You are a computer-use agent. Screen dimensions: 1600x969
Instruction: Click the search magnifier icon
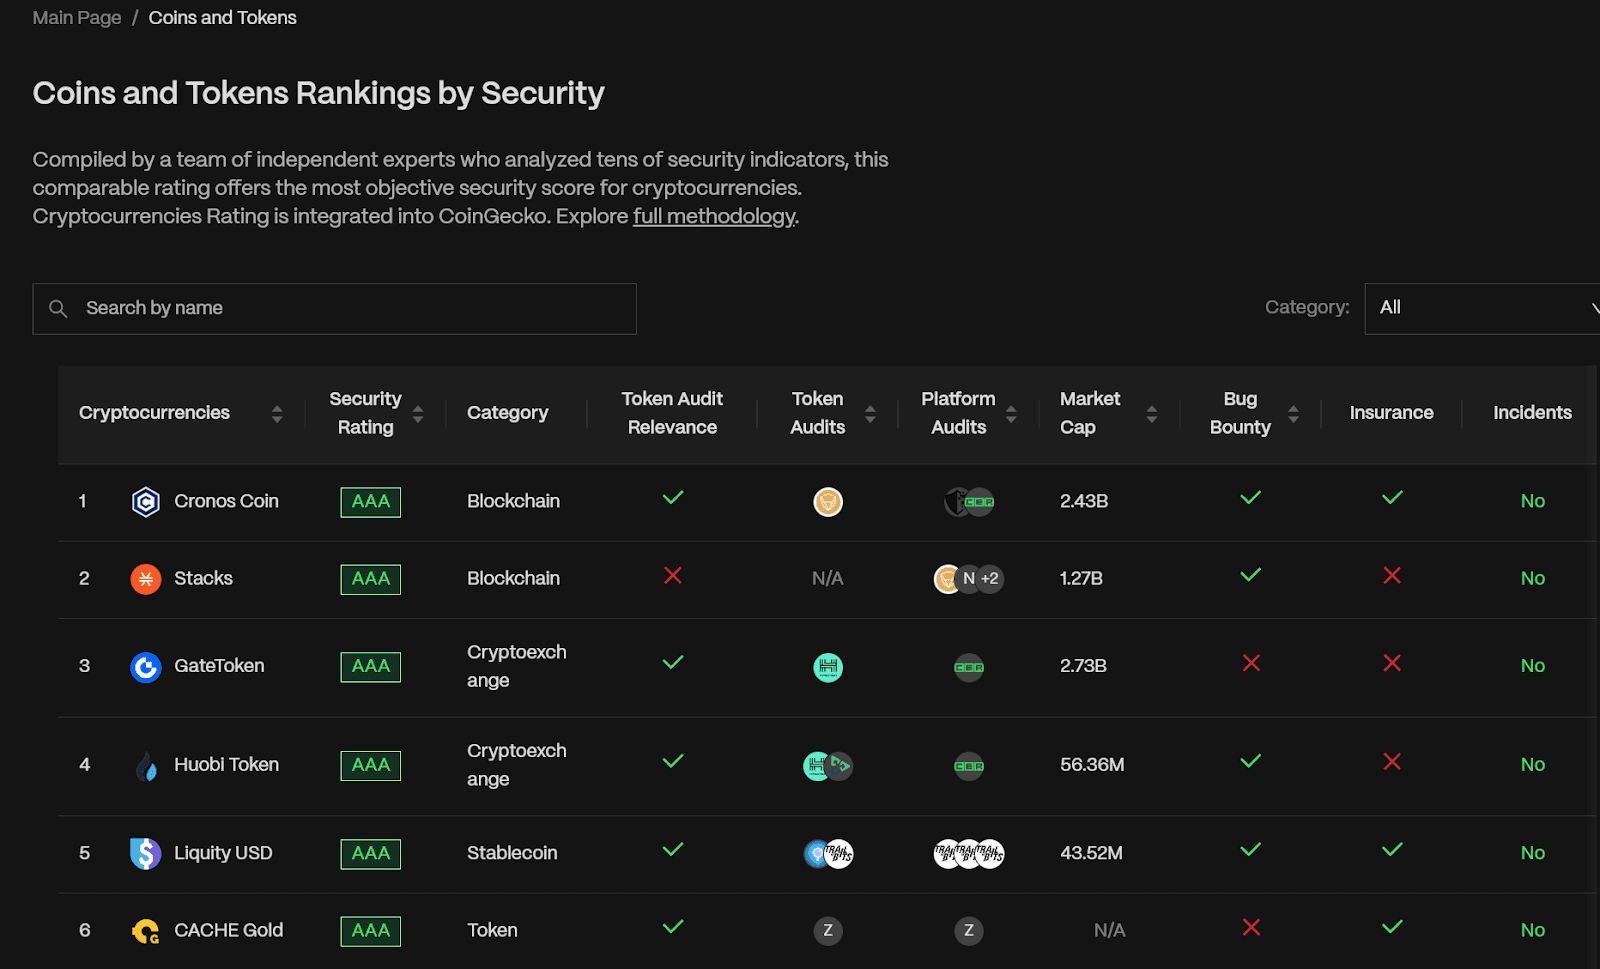coord(59,309)
